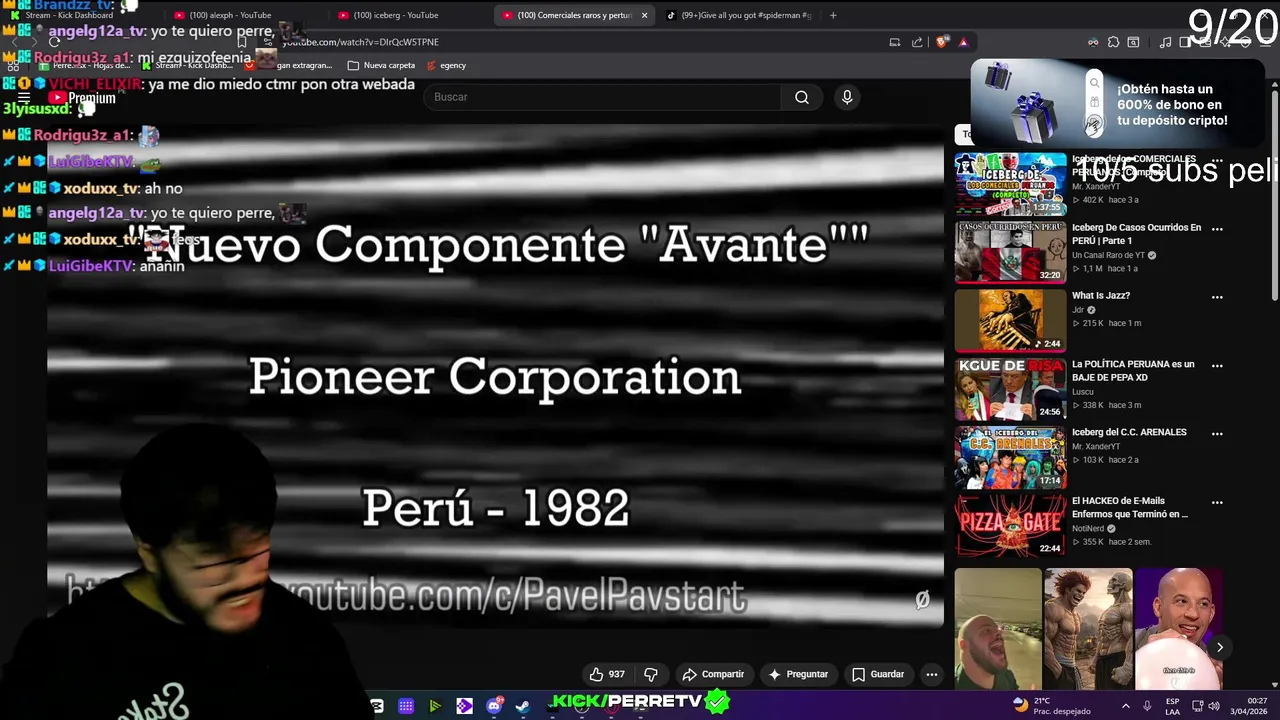Image resolution: width=1280 pixels, height=720 pixels.
Task: Open options for La POLÍTICA PERUANA video
Action: (1217, 365)
